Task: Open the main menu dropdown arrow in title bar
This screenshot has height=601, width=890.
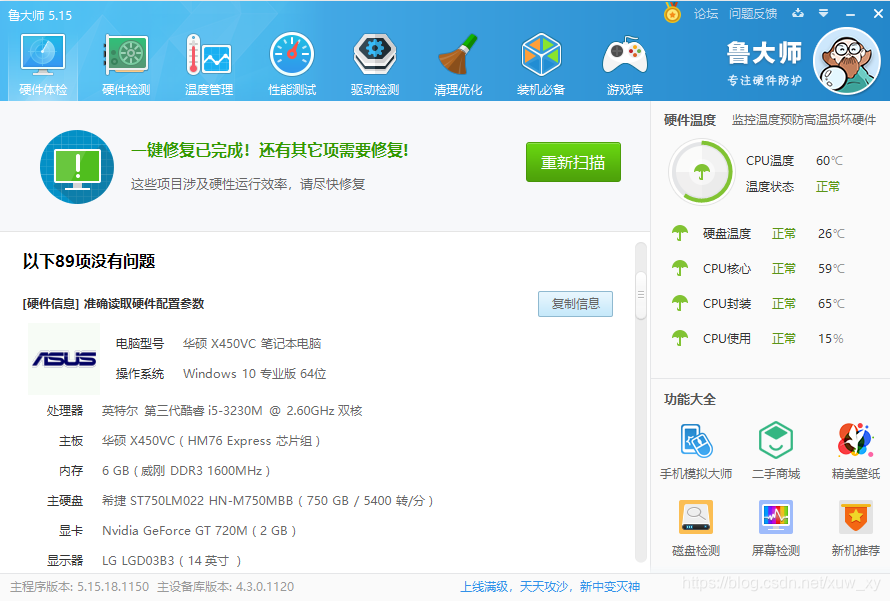Action: (824, 13)
